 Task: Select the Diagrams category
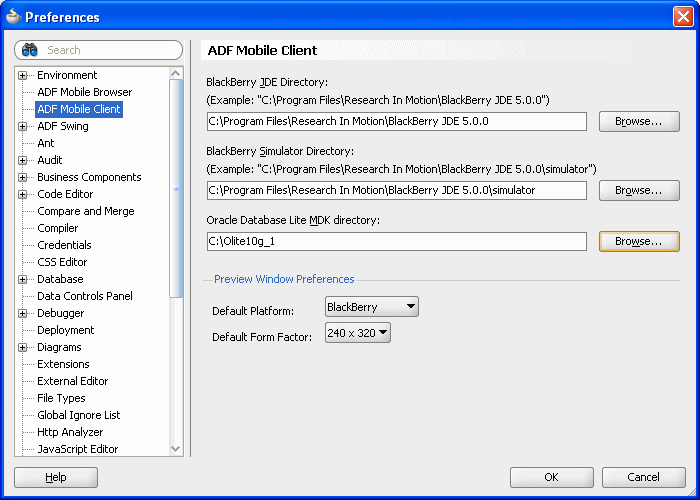[59, 347]
